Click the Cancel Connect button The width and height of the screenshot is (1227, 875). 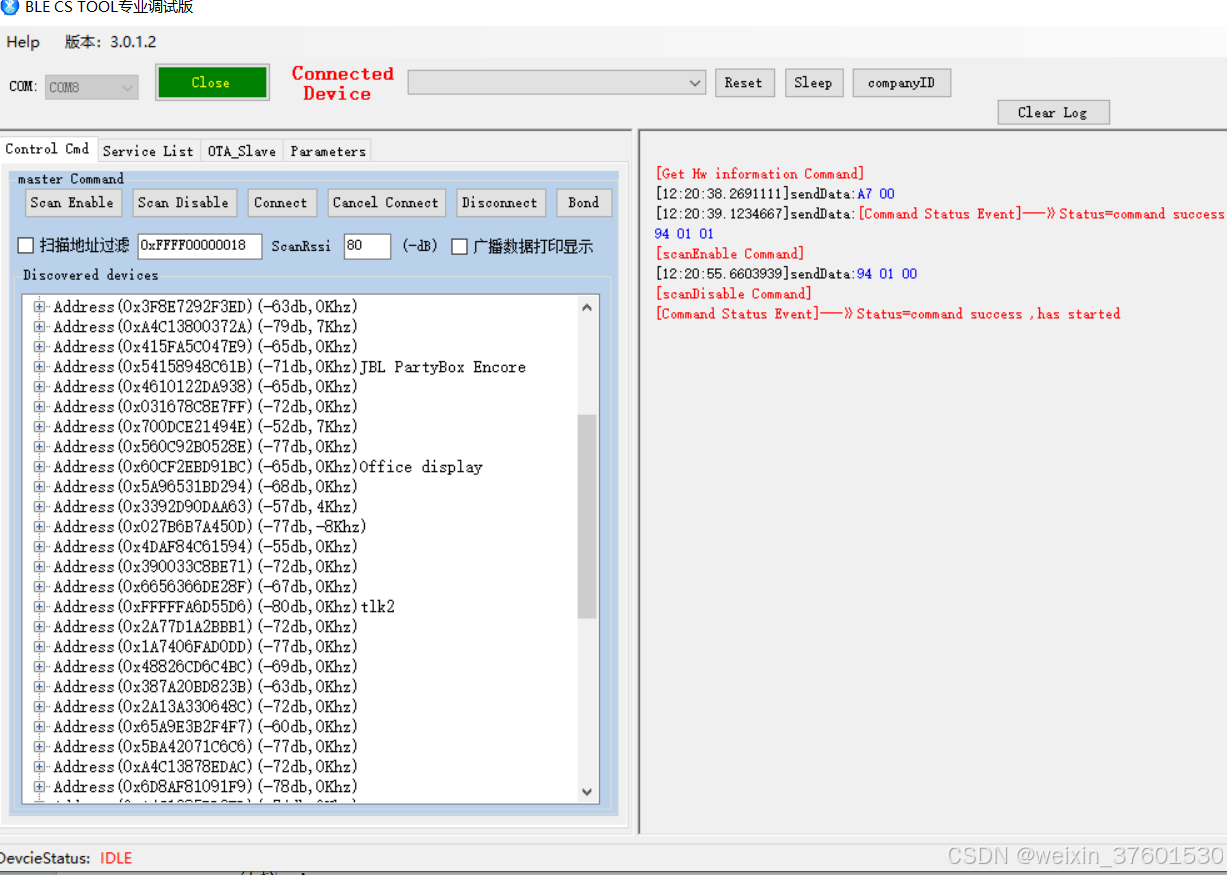coord(386,202)
